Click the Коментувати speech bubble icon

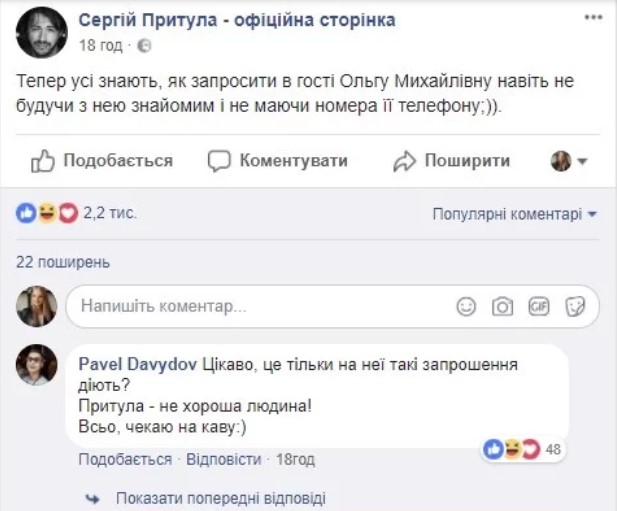[219, 161]
